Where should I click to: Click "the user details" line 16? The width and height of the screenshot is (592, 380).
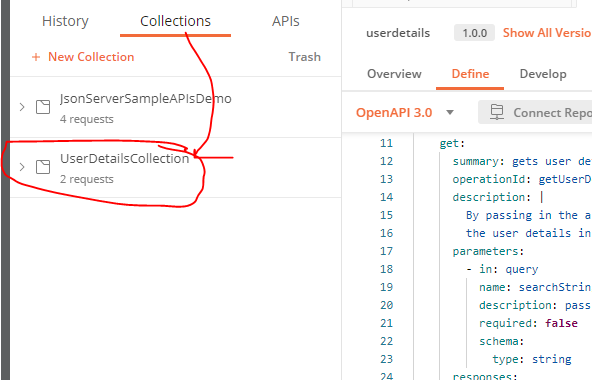coord(528,233)
